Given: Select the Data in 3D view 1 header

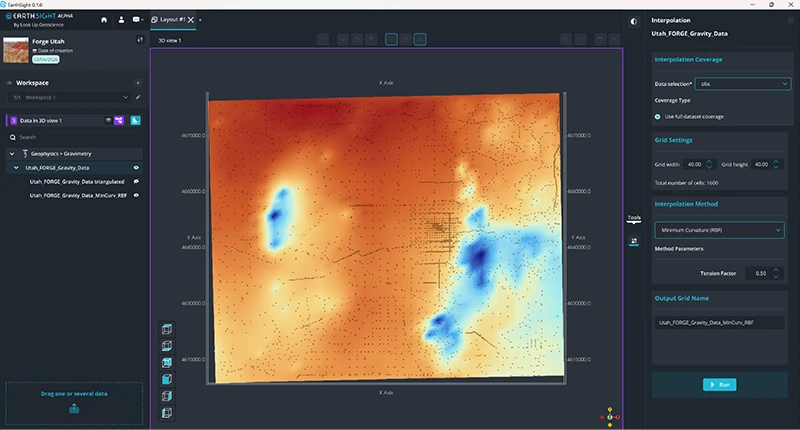Looking at the screenshot, I should tap(41, 120).
